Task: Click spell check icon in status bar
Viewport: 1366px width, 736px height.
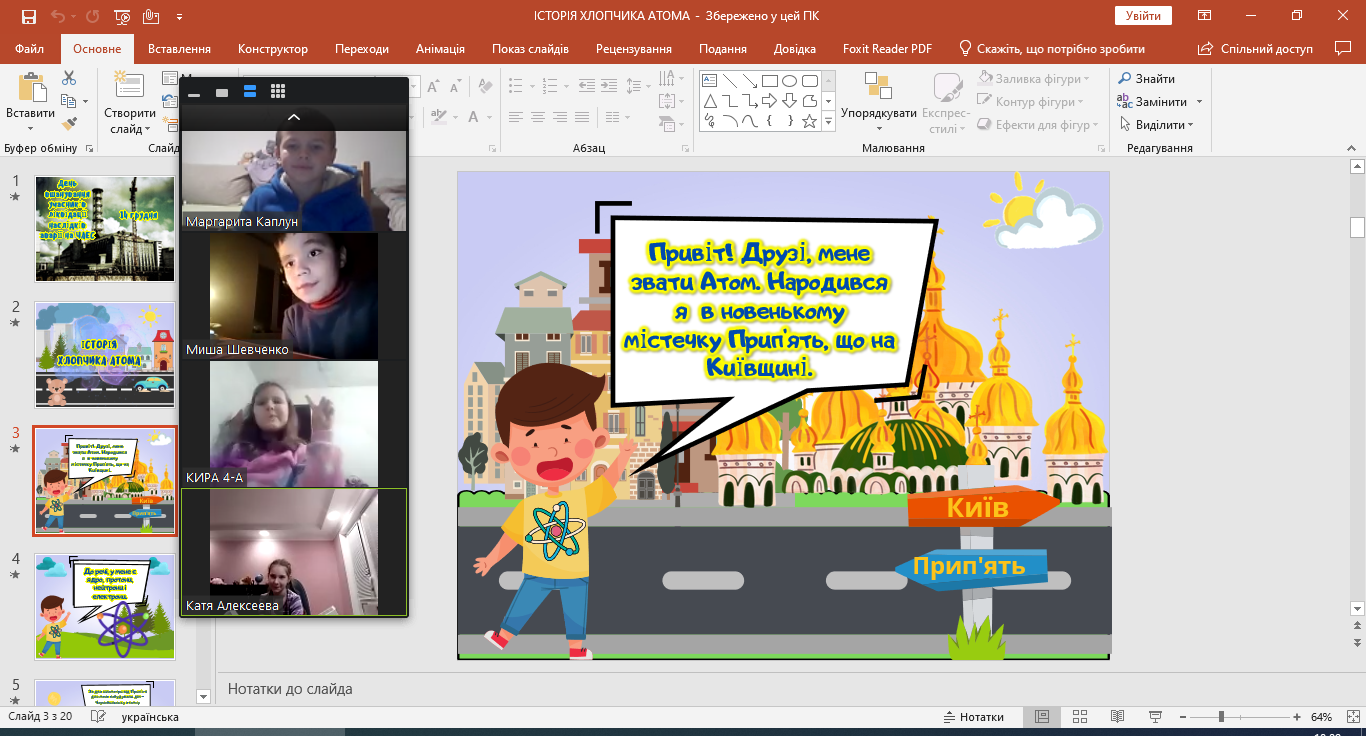Action: click(x=99, y=717)
